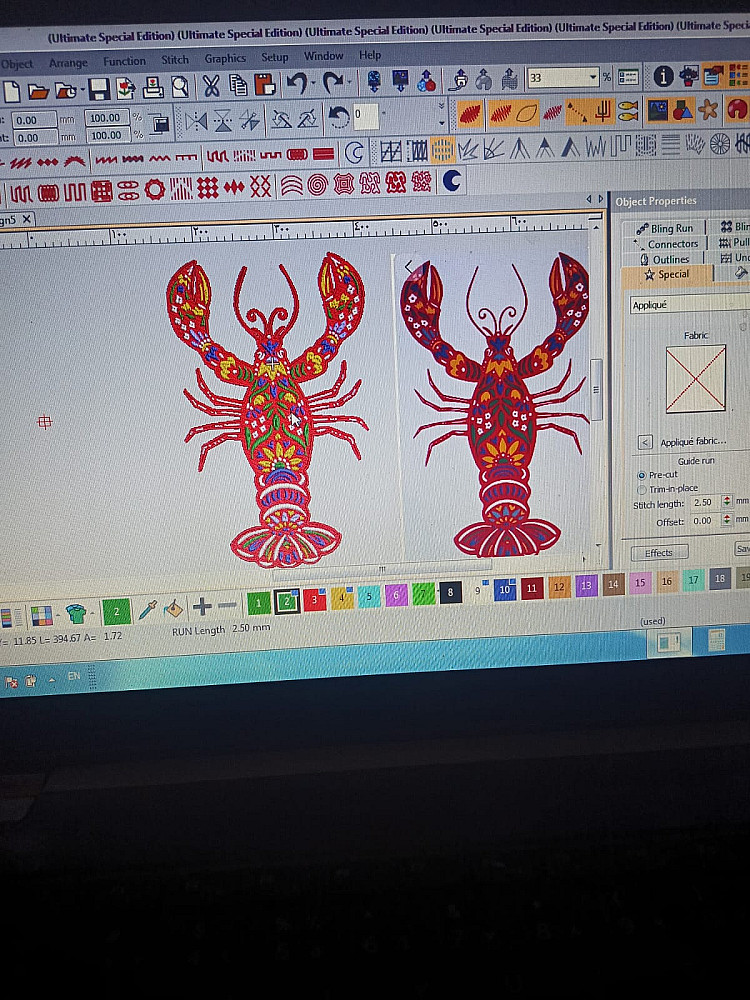Choose the red gear ring stitch icon

point(154,189)
